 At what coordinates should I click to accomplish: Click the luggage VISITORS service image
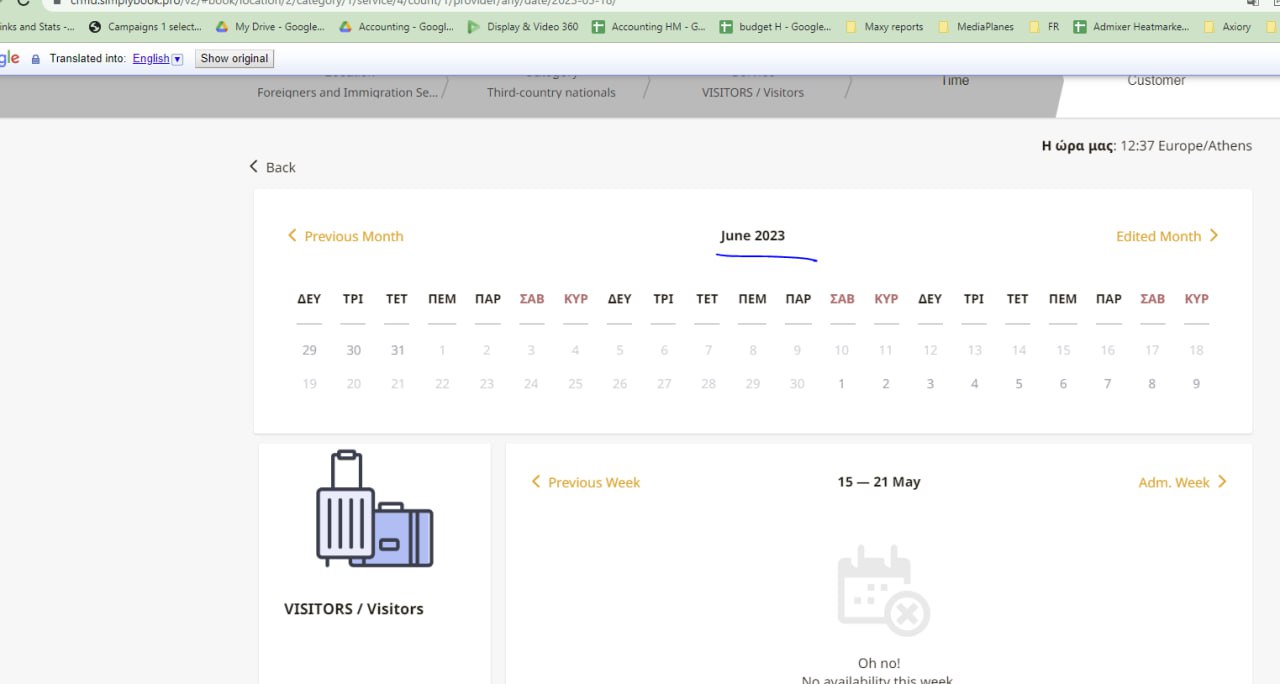[374, 510]
